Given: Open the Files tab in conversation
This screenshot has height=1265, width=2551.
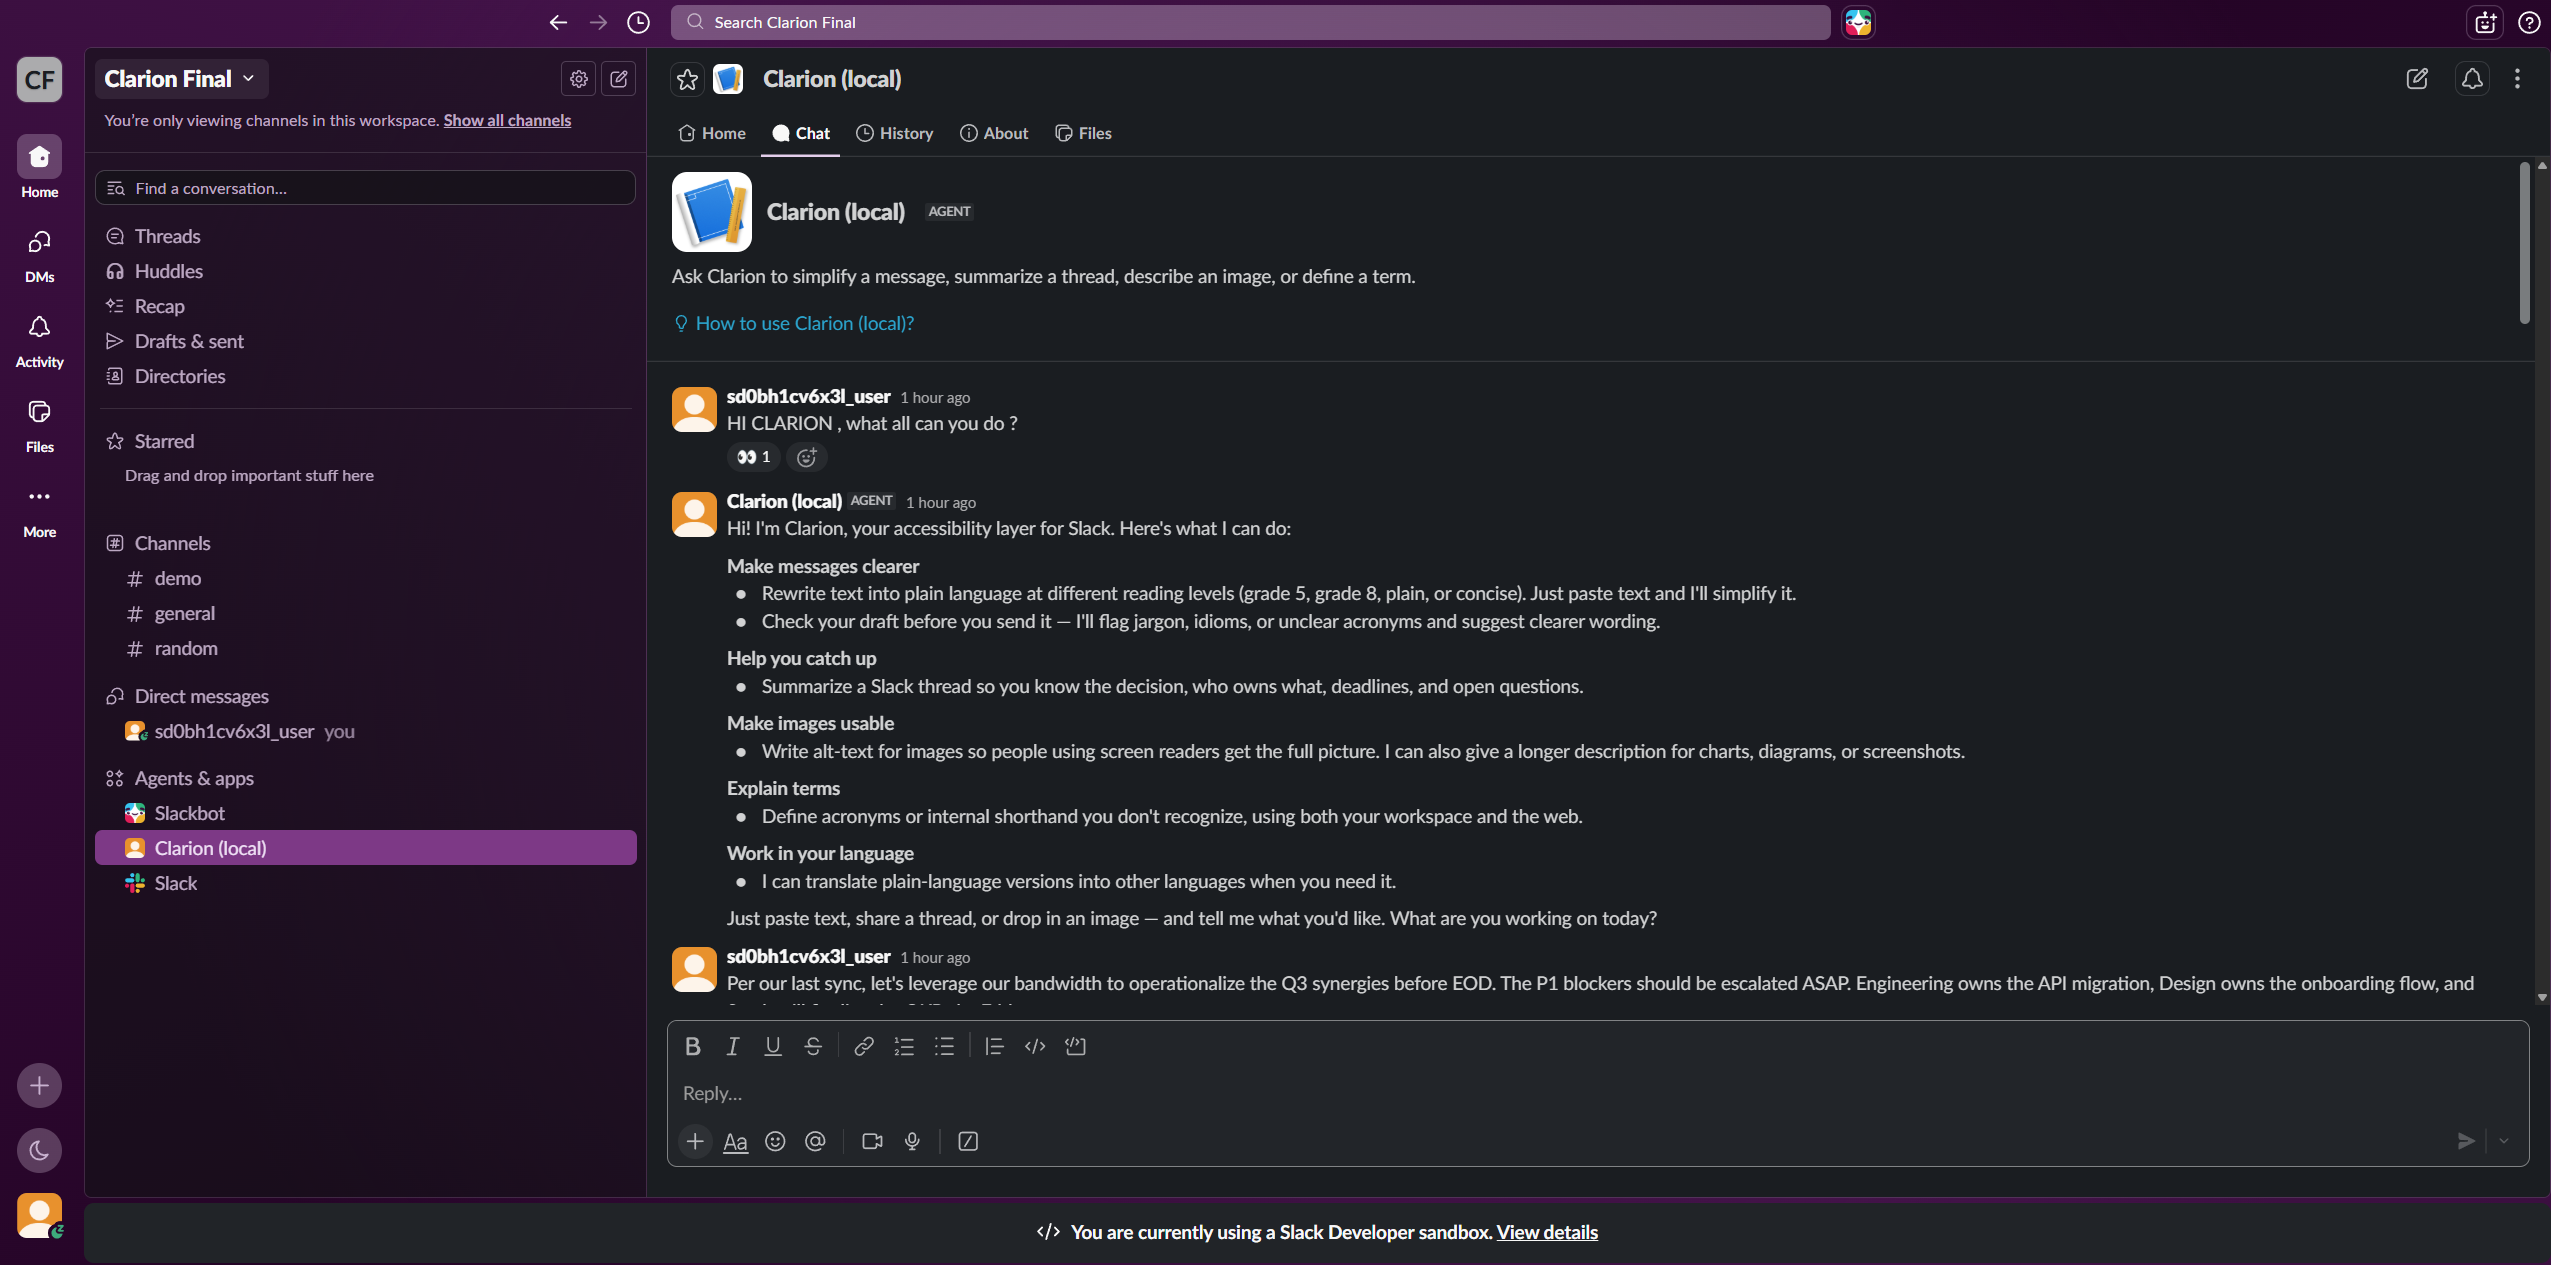Looking at the screenshot, I should pyautogui.click(x=1083, y=133).
